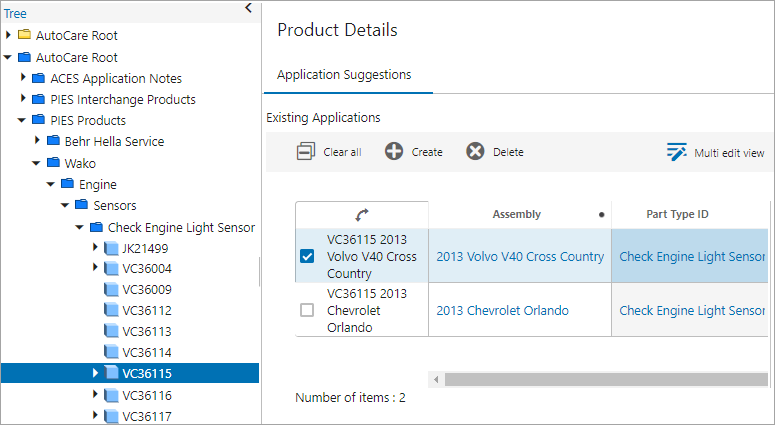775x425 pixels.
Task: Click the refresh arrows column header icon
Action: pyautogui.click(x=362, y=214)
